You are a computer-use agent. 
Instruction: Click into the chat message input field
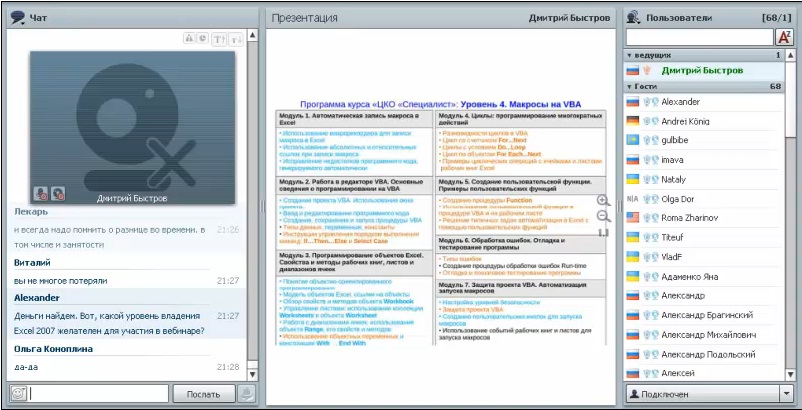pos(98,394)
